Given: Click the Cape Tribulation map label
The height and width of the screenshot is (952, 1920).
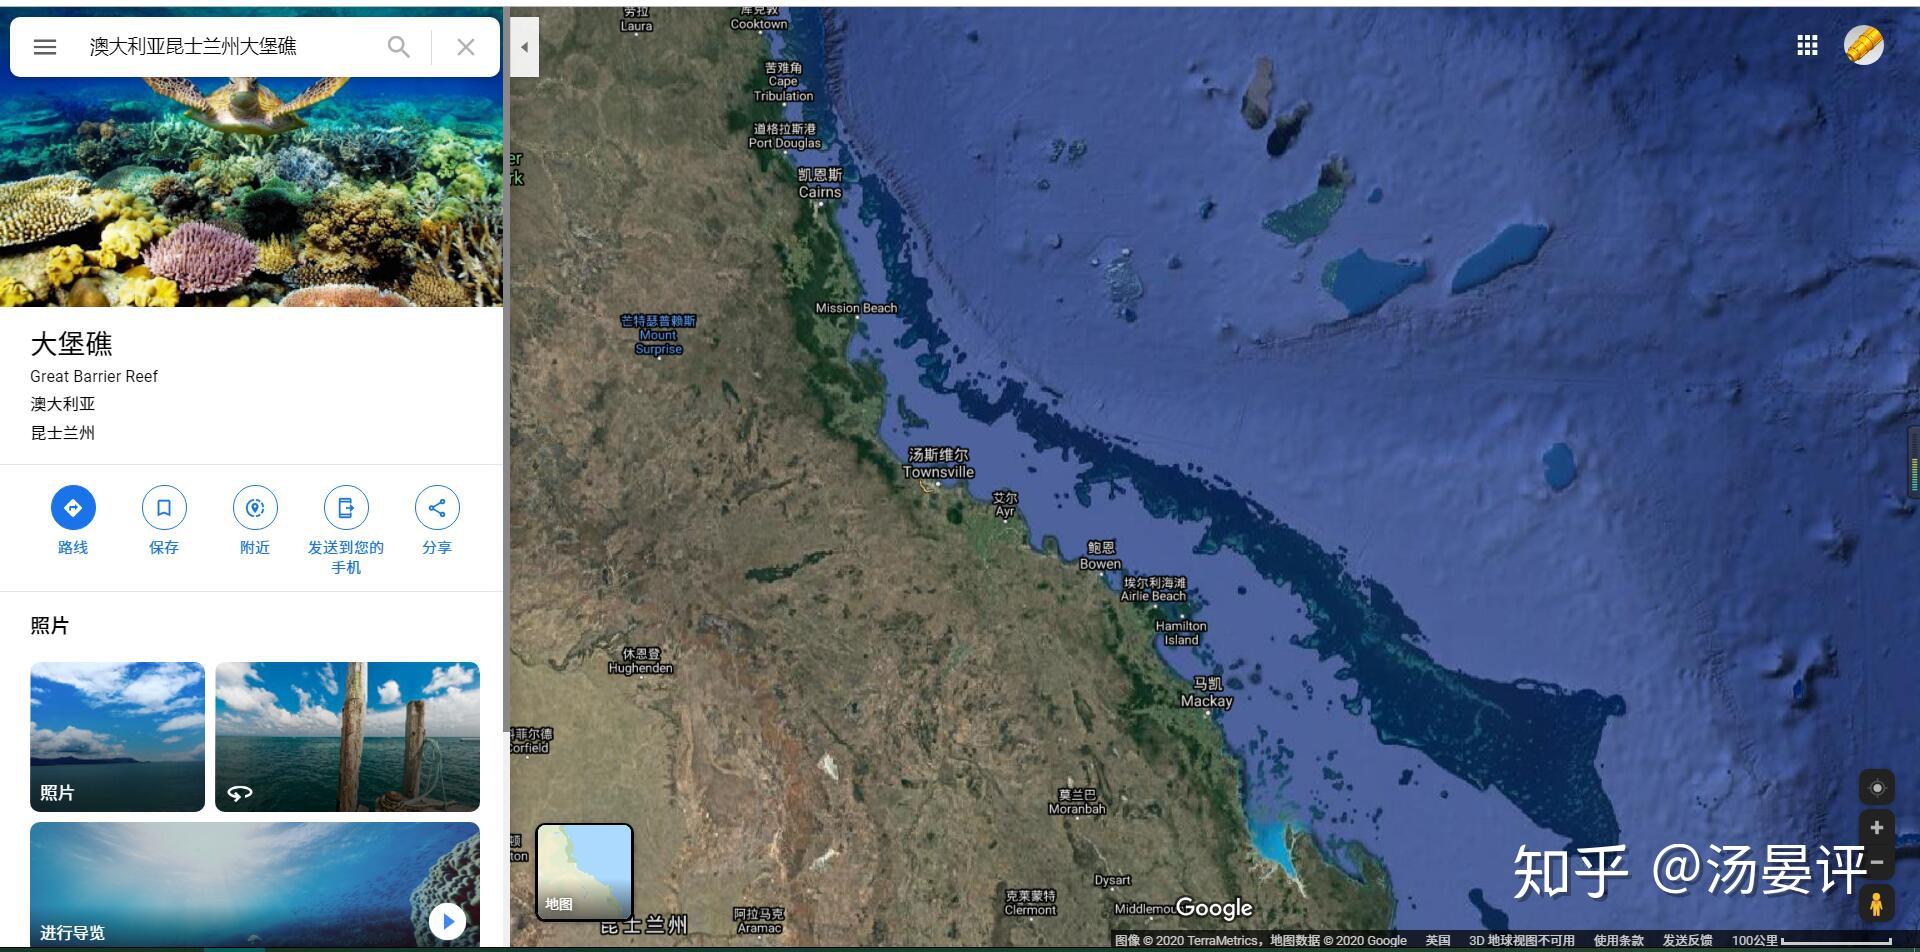Looking at the screenshot, I should tap(783, 82).
